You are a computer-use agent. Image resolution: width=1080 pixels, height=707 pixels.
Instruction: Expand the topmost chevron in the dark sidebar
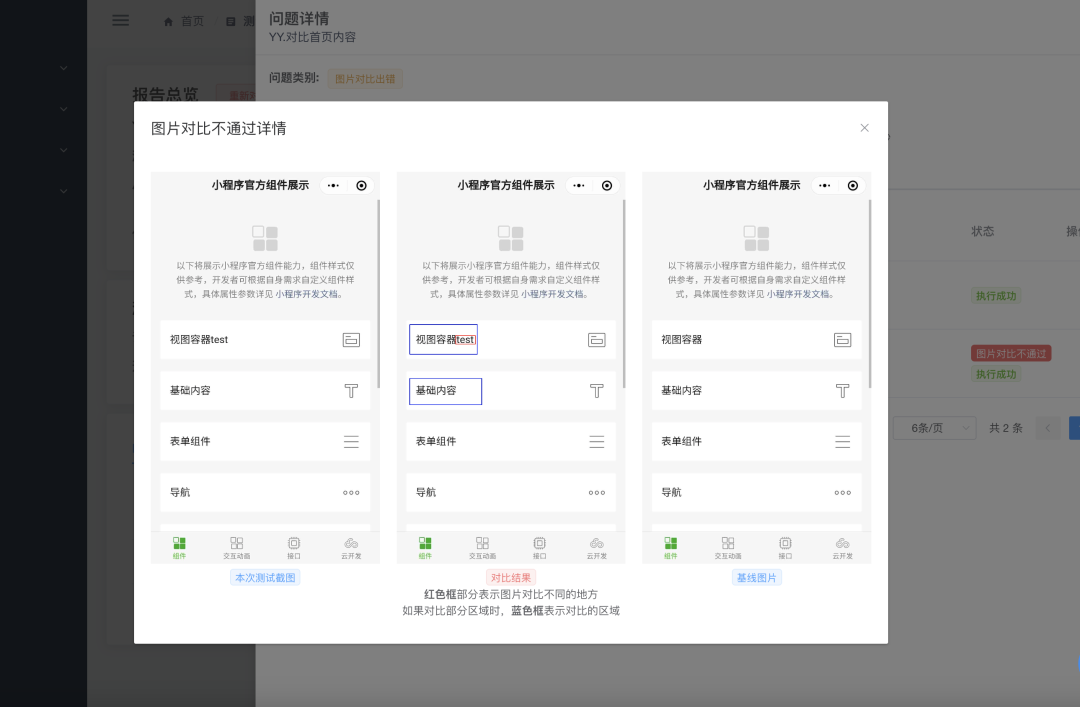click(63, 68)
